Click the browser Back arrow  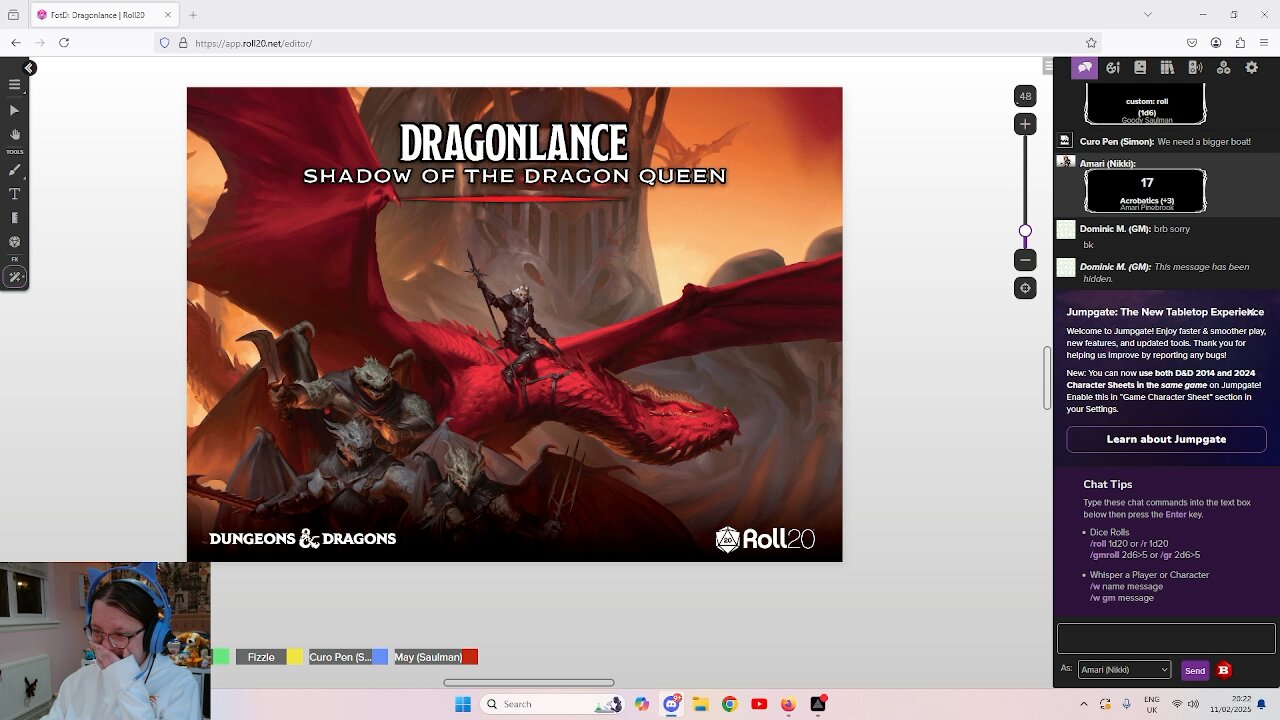(16, 43)
